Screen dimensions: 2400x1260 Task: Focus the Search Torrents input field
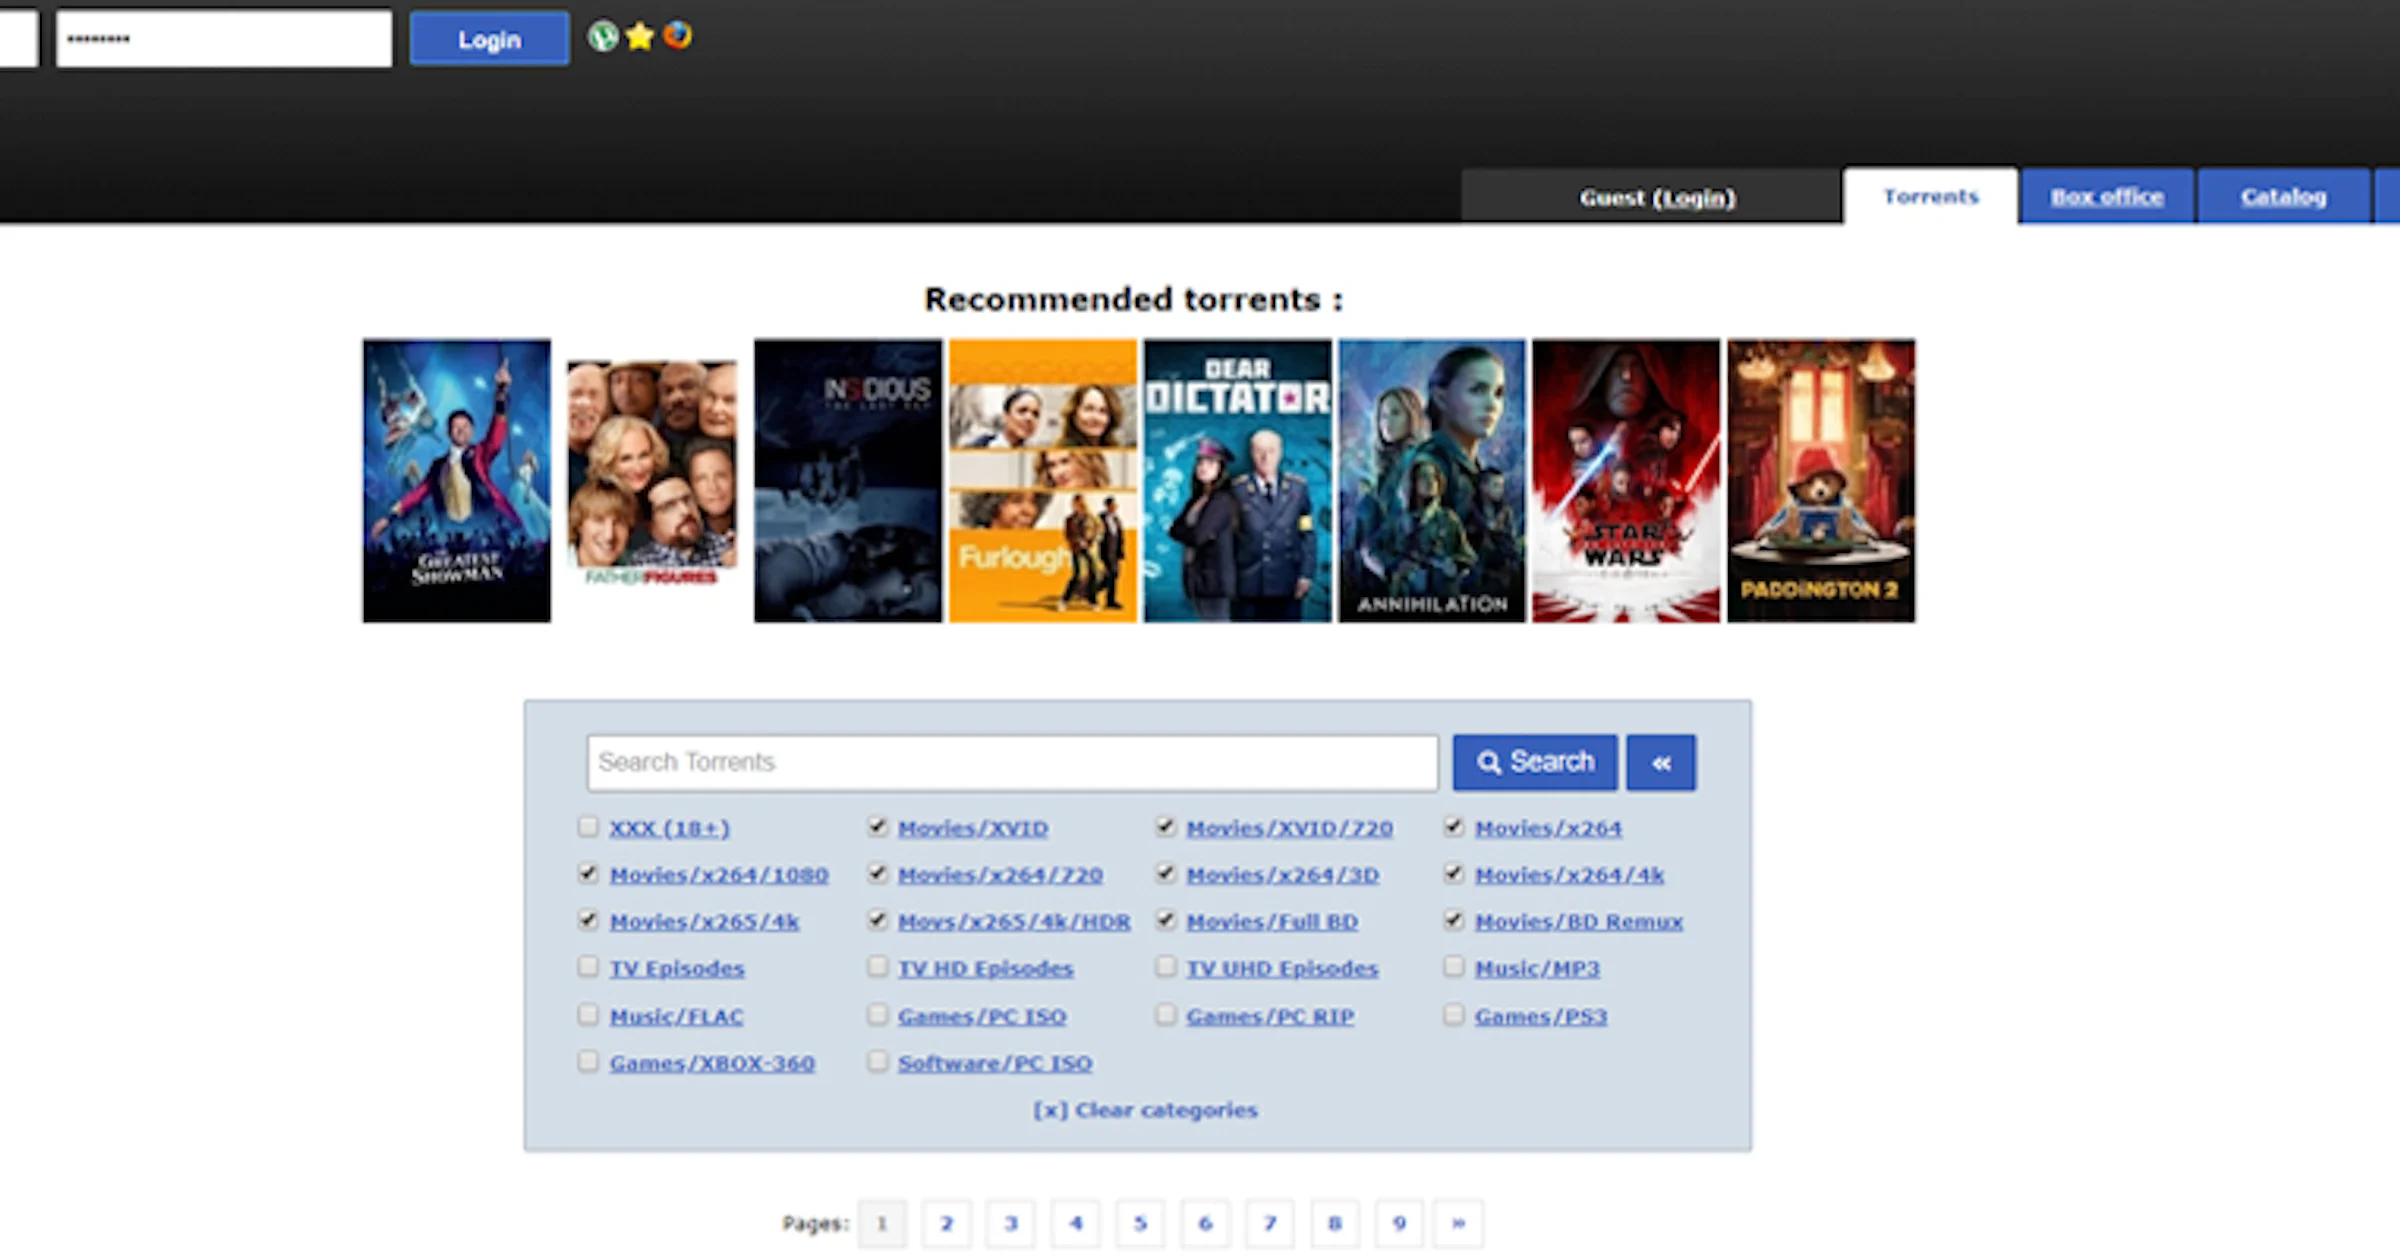[1012, 762]
